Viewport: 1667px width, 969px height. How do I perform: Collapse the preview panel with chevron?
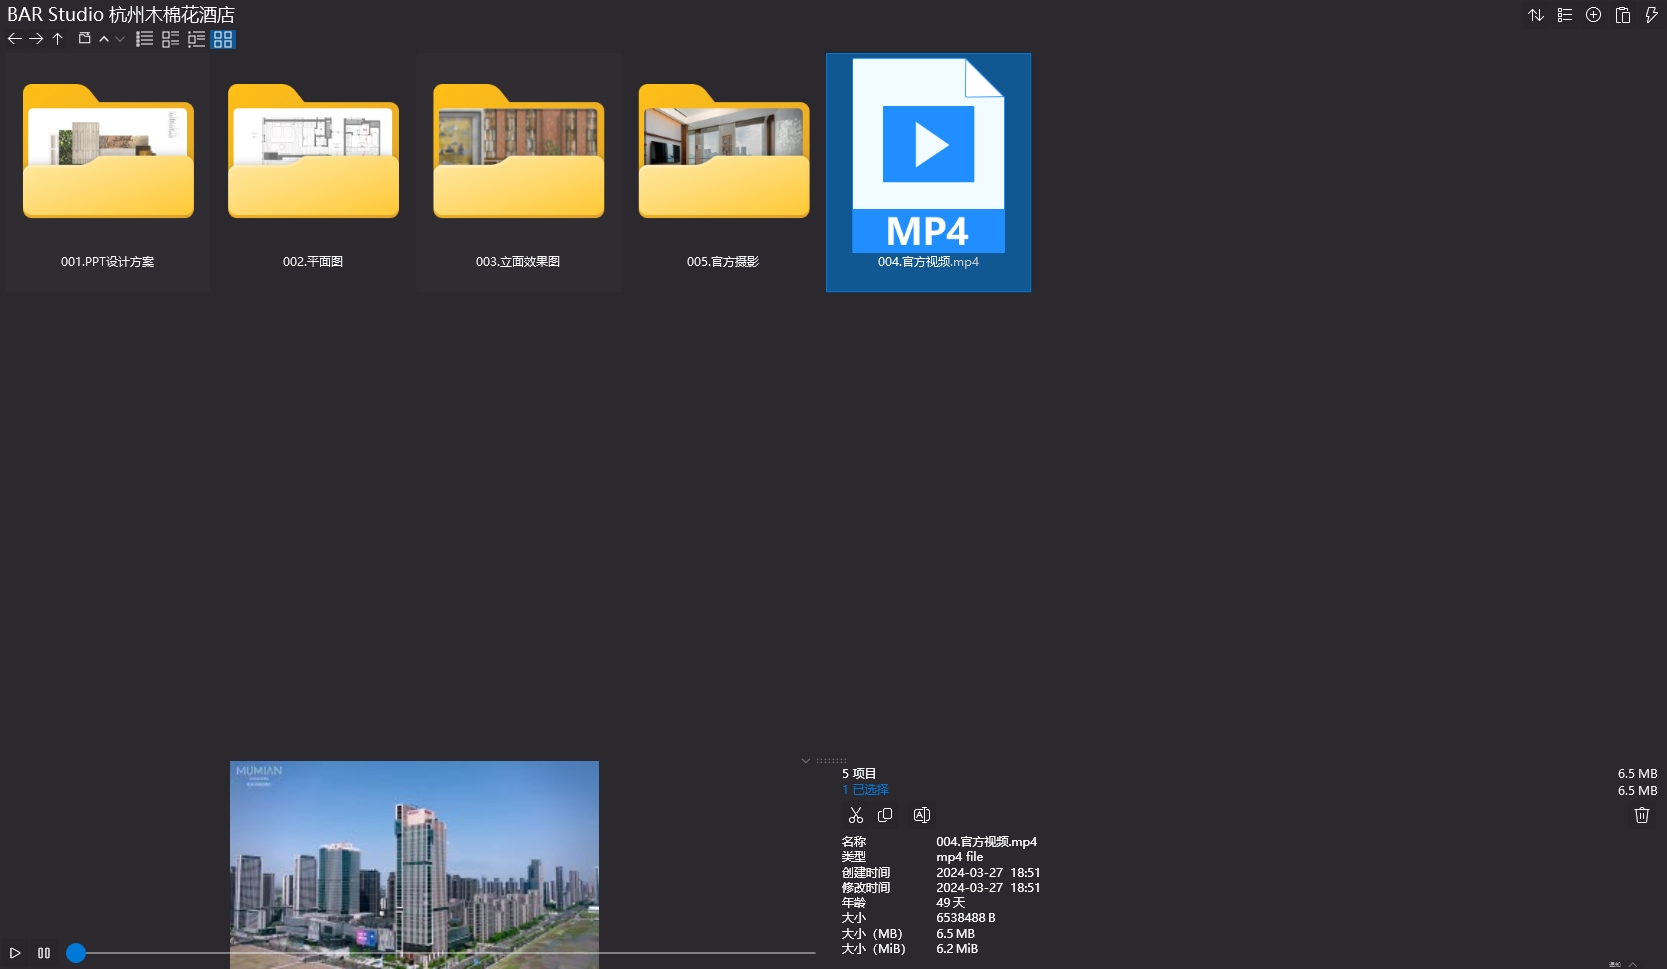(x=806, y=761)
